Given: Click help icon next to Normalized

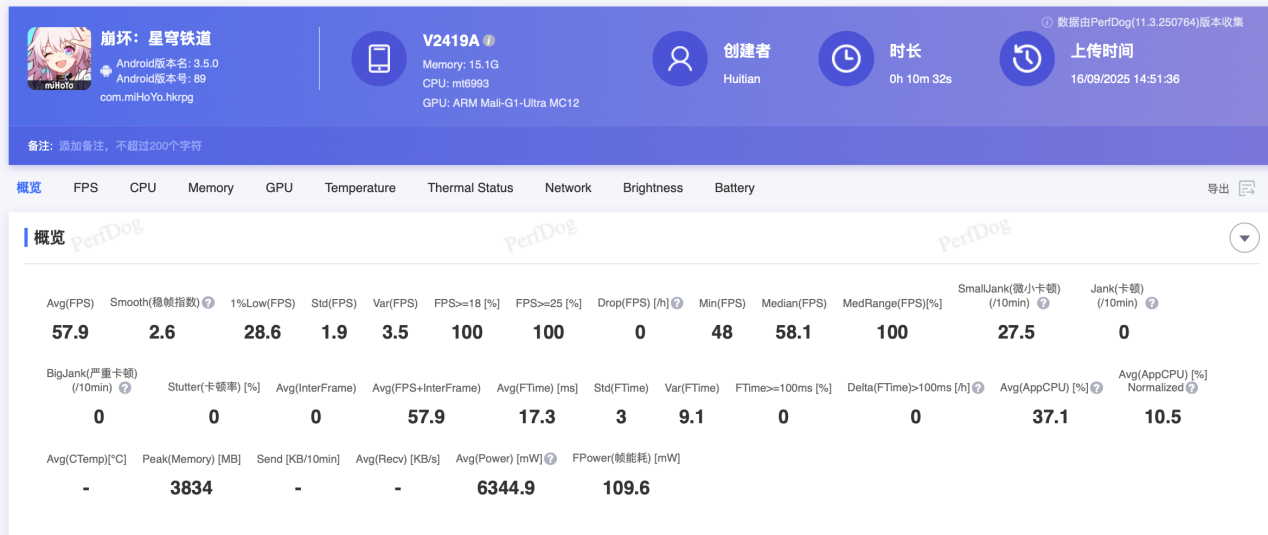Looking at the screenshot, I should coord(1192,387).
